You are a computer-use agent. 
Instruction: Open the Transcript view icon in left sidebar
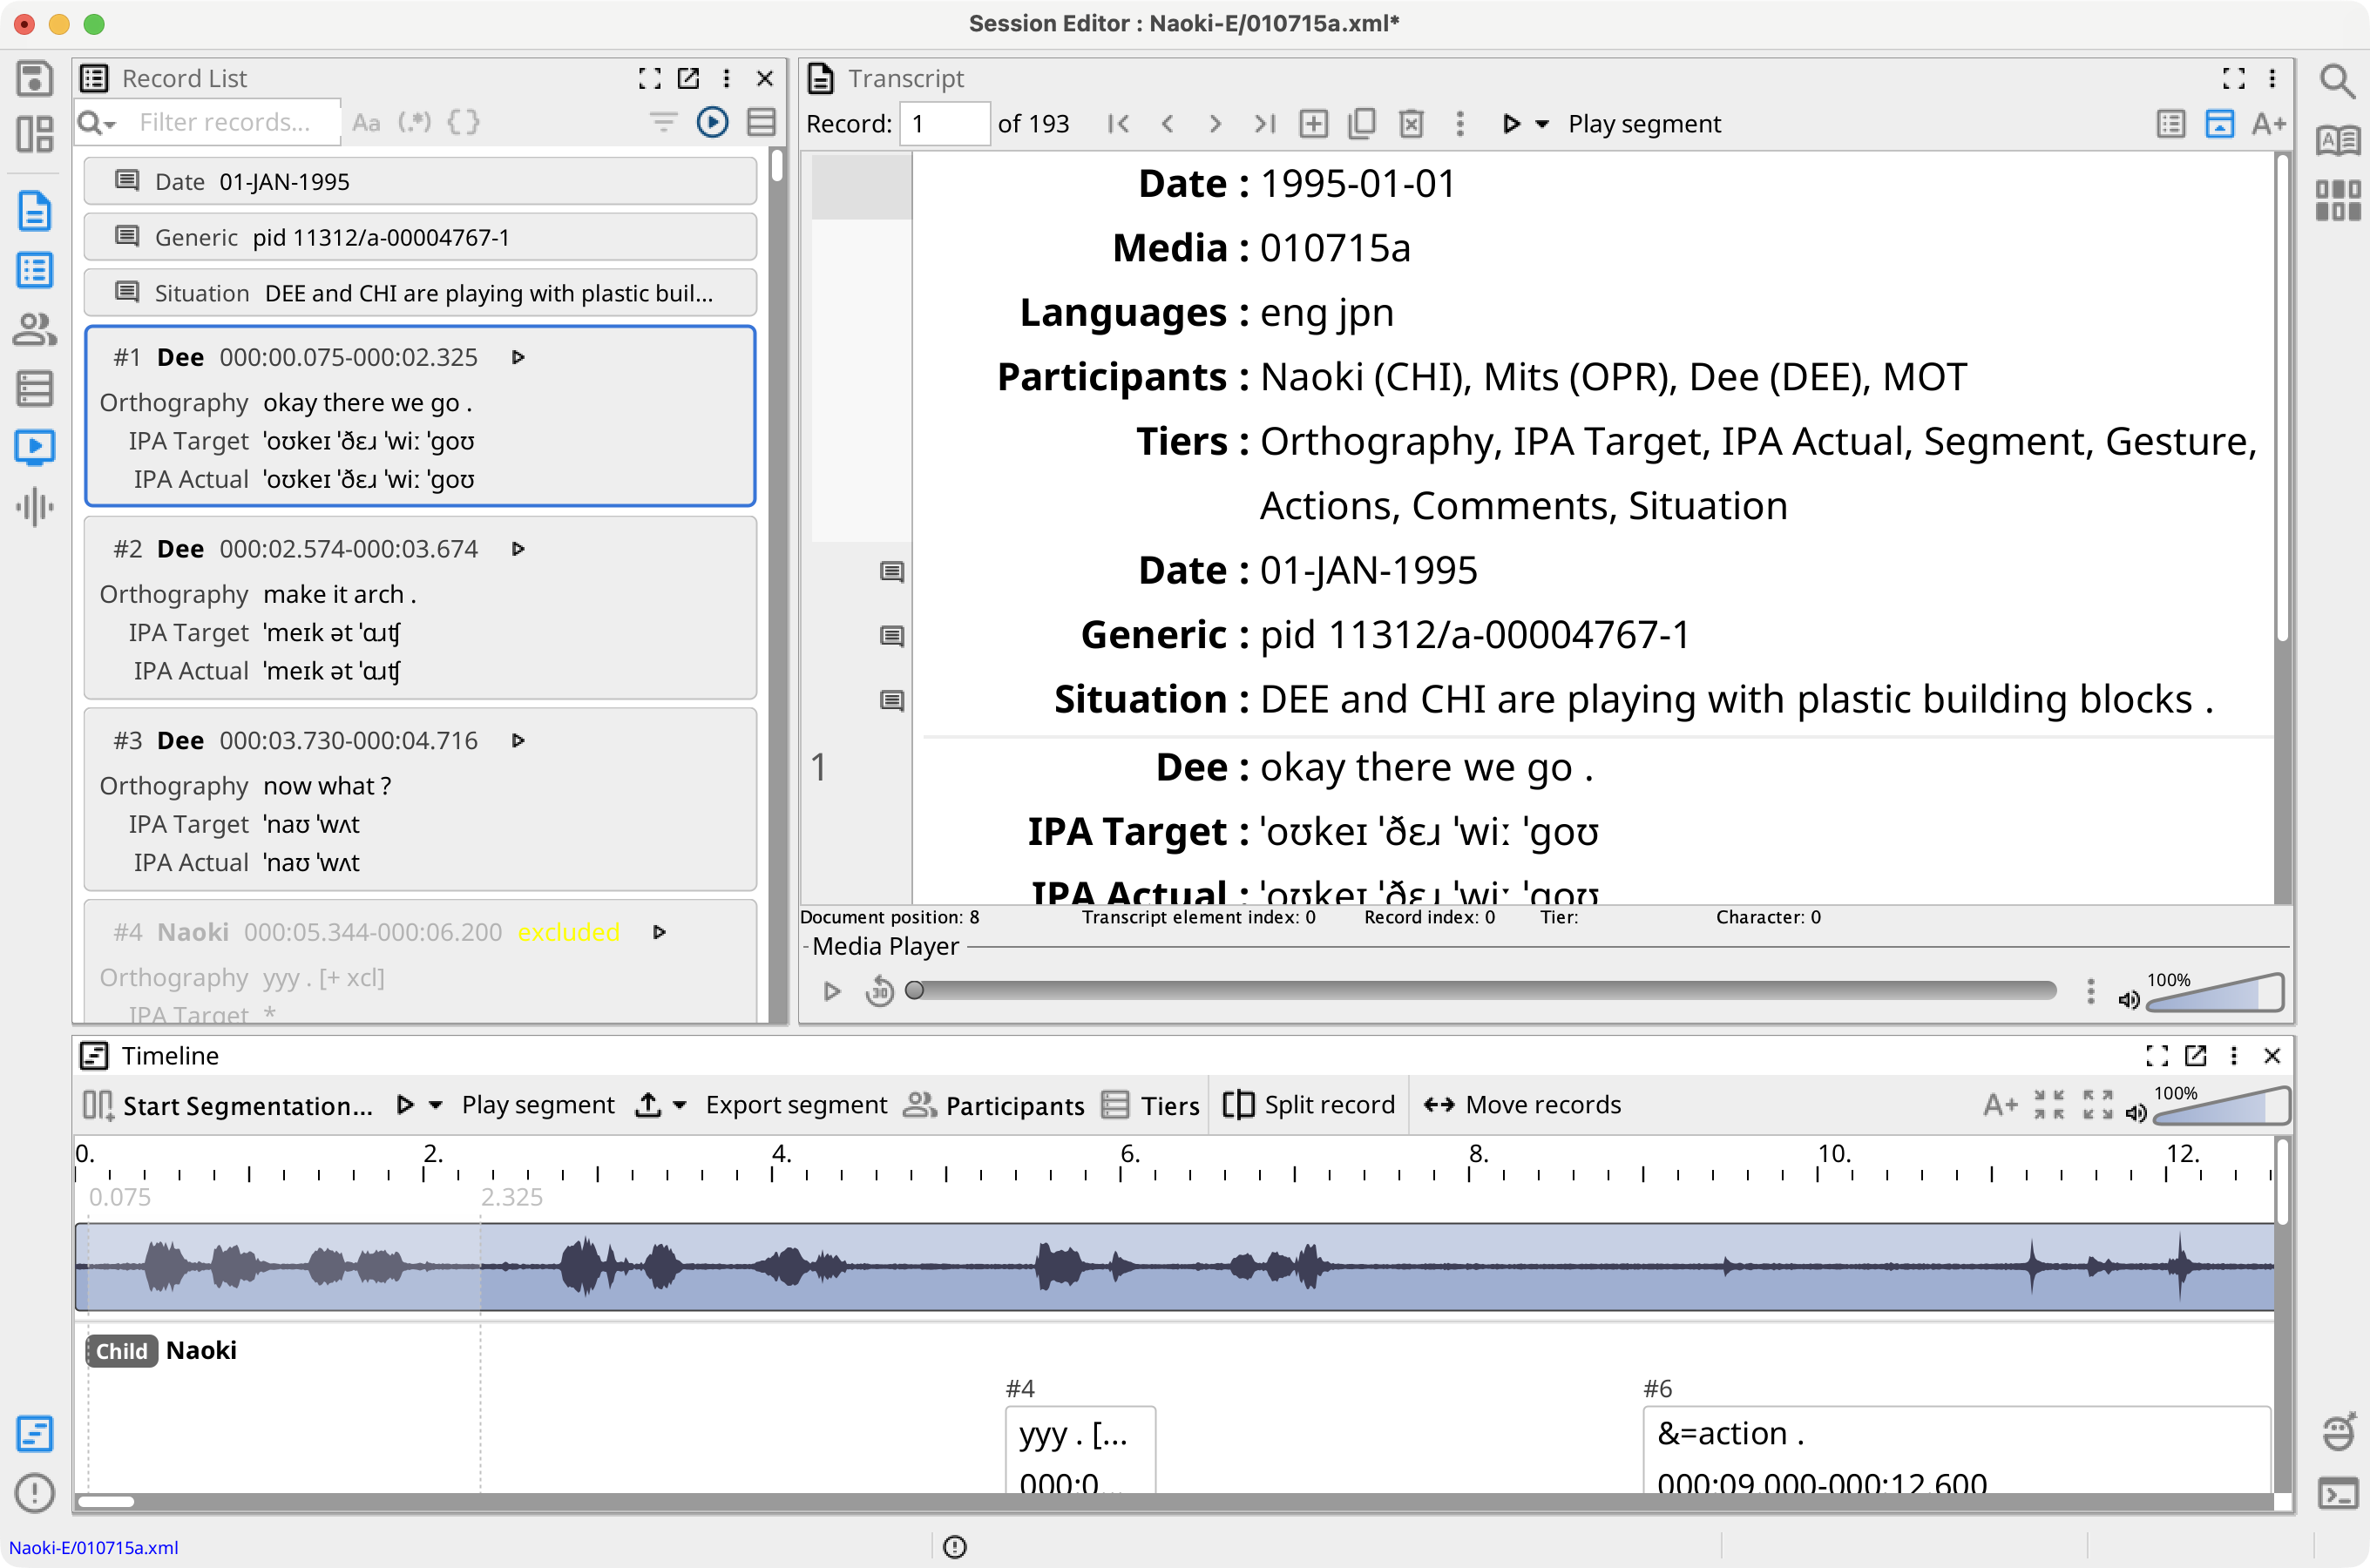pos(35,211)
